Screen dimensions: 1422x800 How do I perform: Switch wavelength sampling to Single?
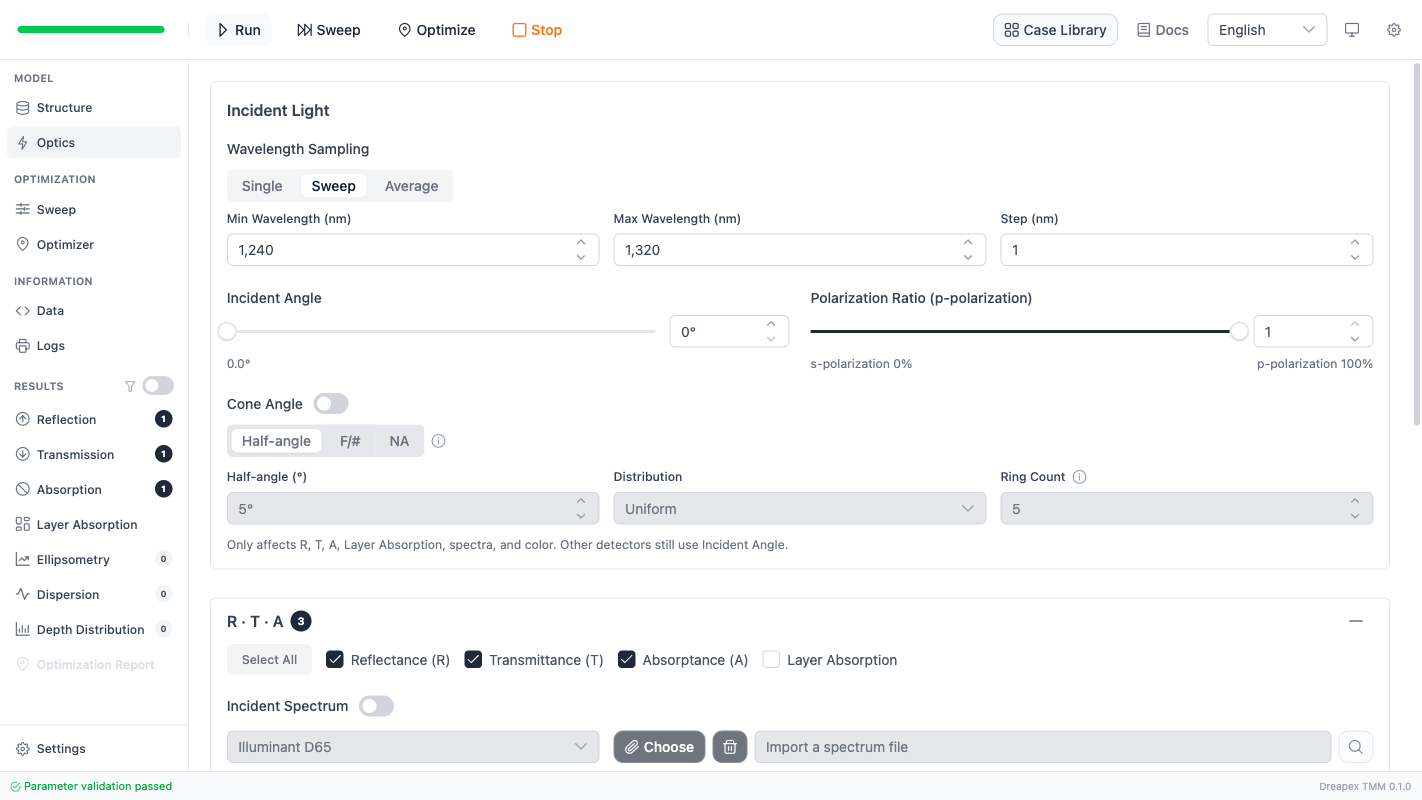point(262,186)
